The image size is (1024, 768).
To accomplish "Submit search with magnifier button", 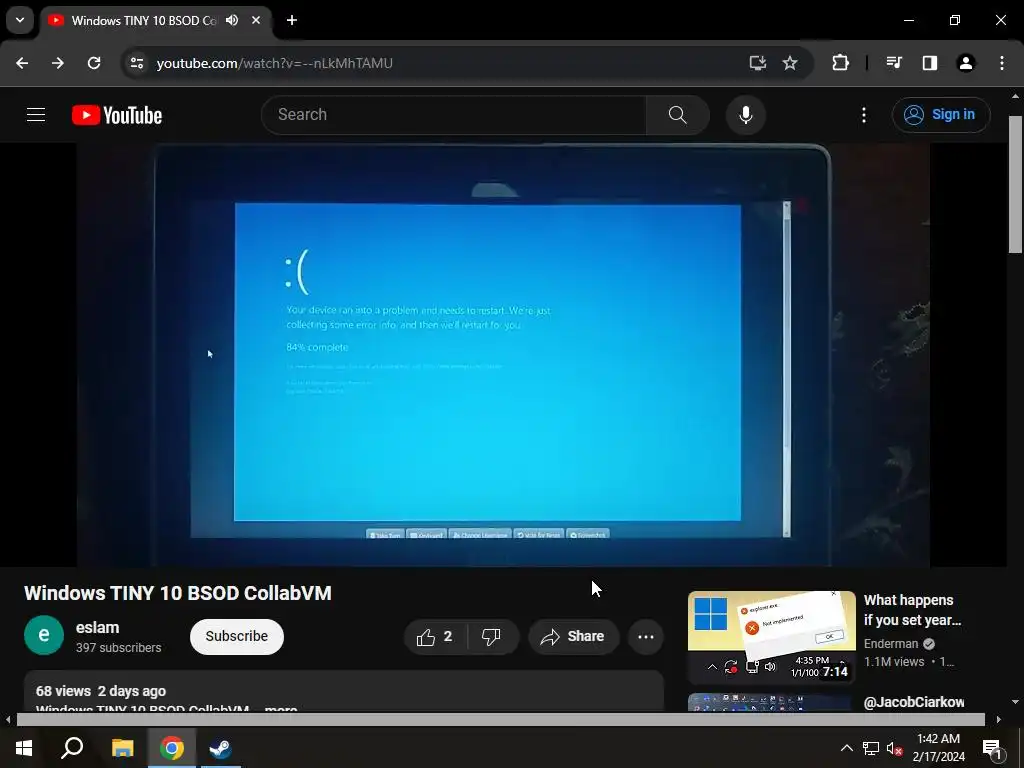I will click(678, 115).
